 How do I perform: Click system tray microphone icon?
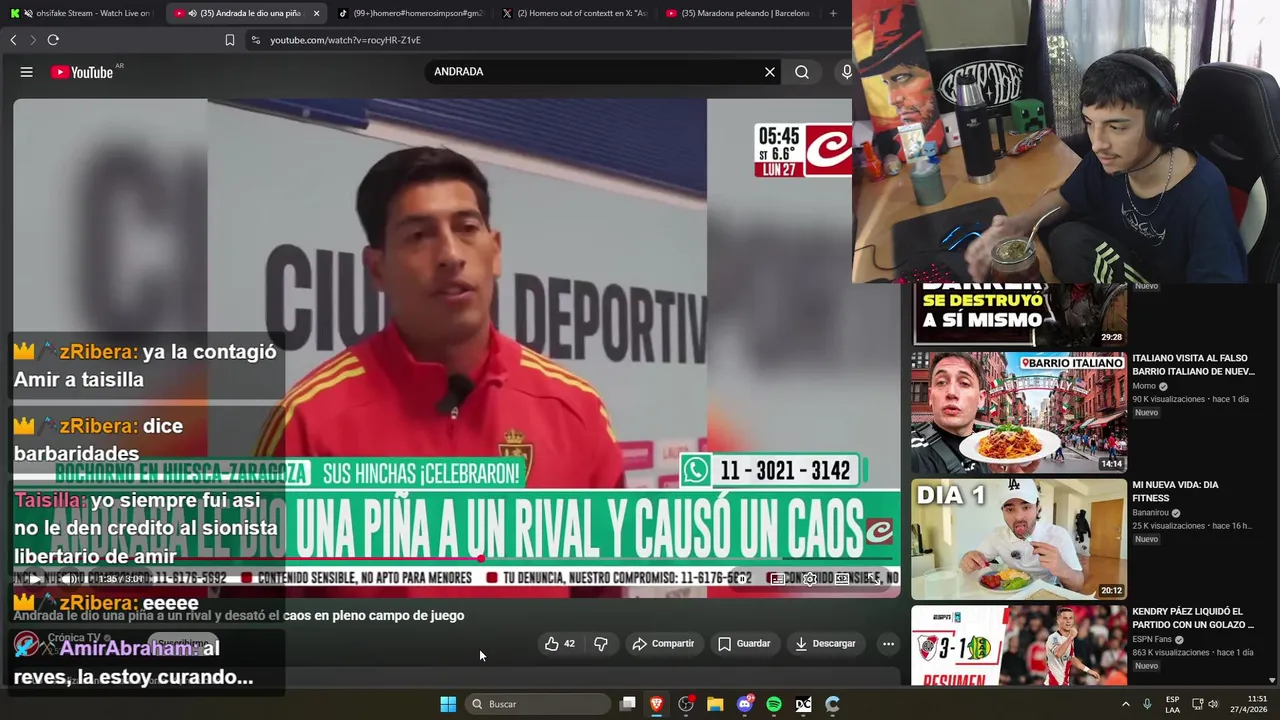[x=1147, y=704]
